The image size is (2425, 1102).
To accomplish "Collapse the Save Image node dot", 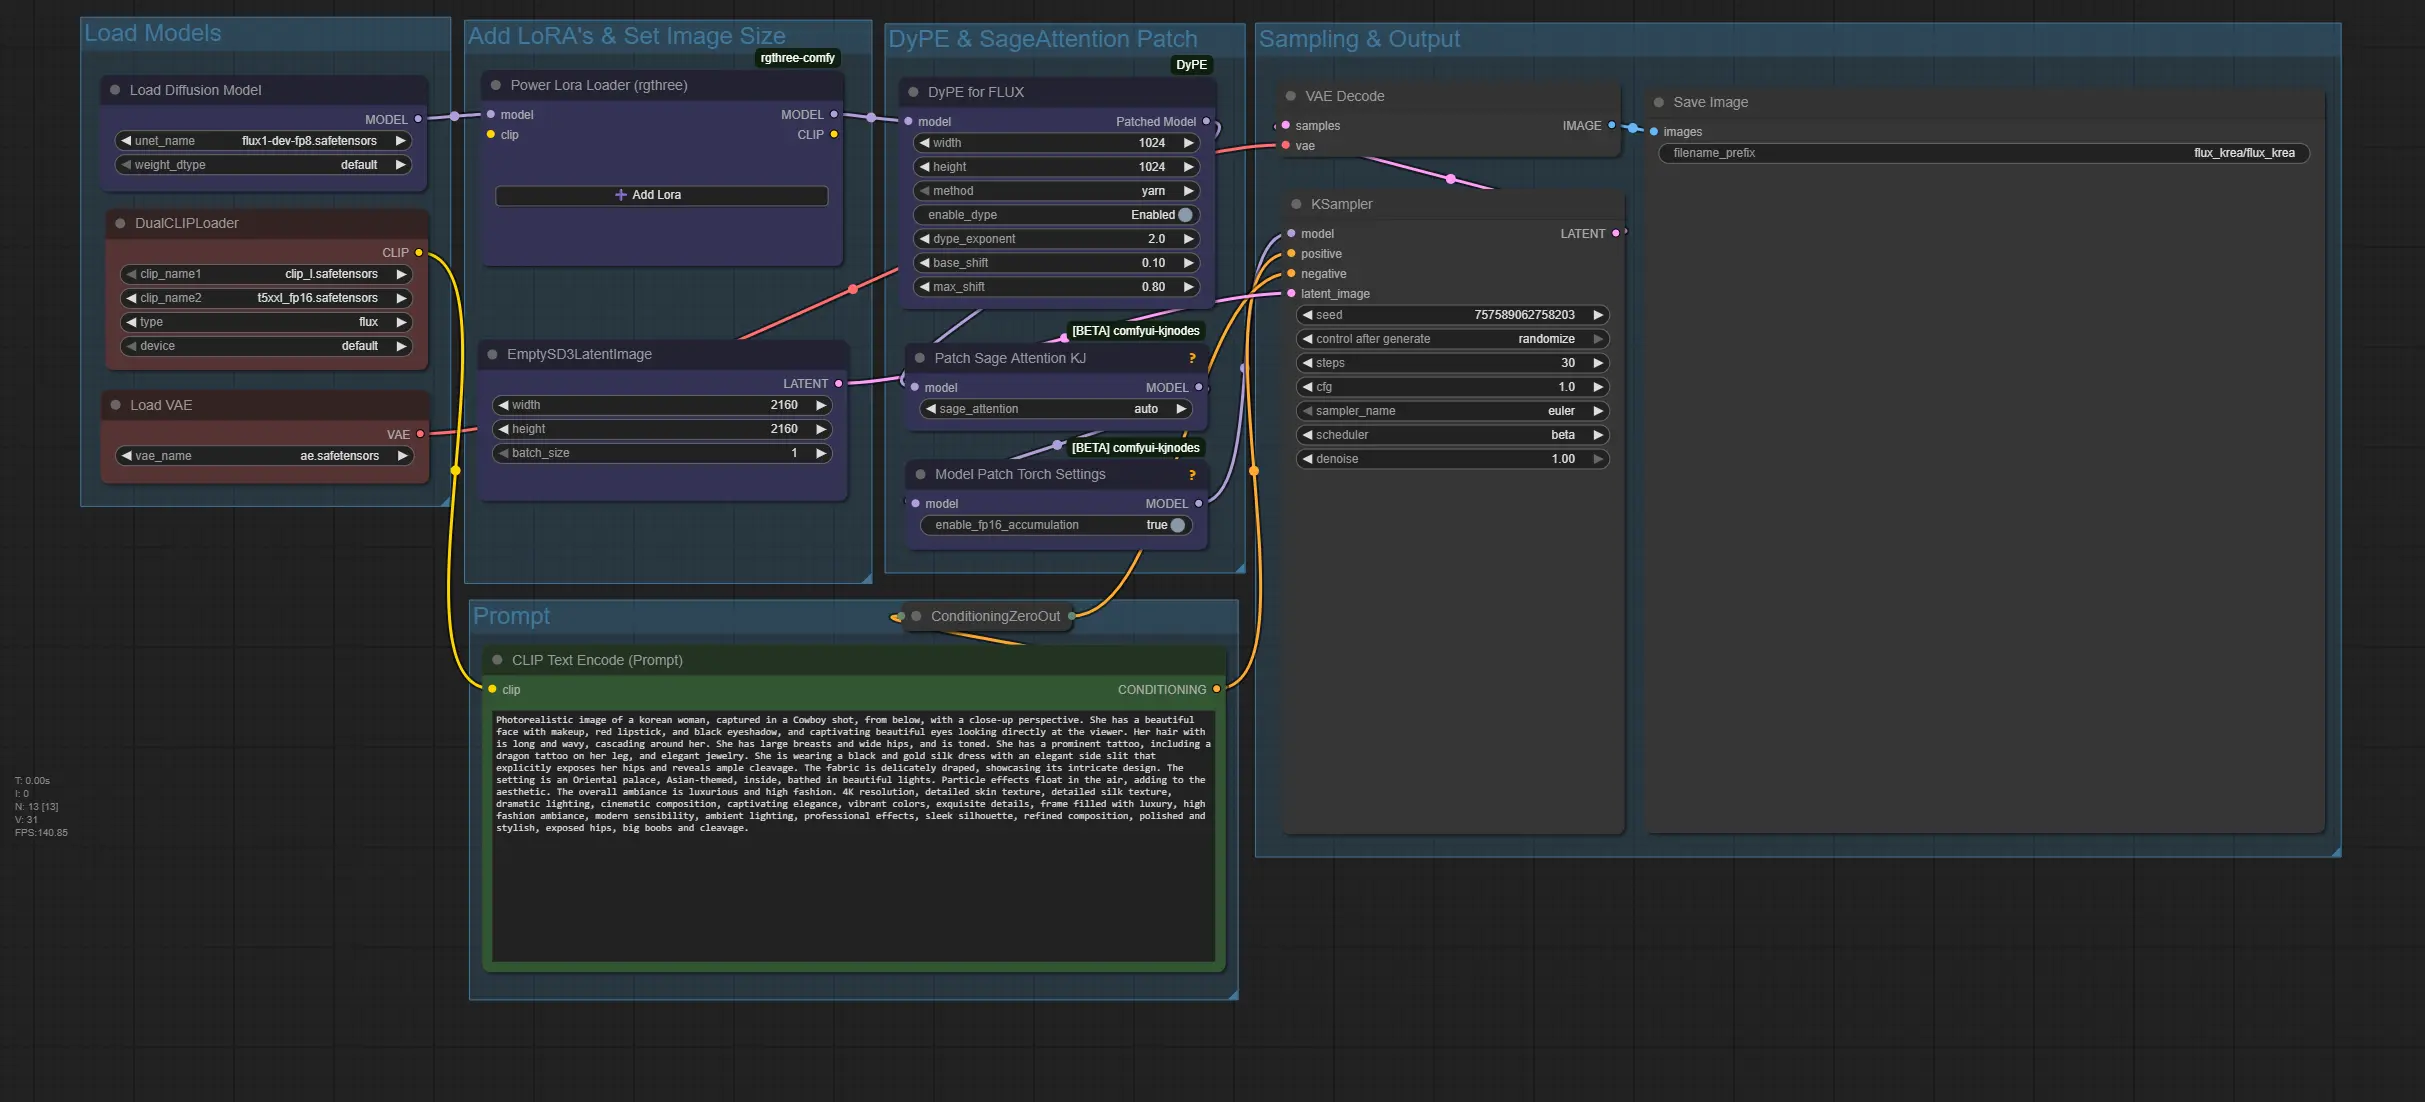I will tap(1659, 102).
